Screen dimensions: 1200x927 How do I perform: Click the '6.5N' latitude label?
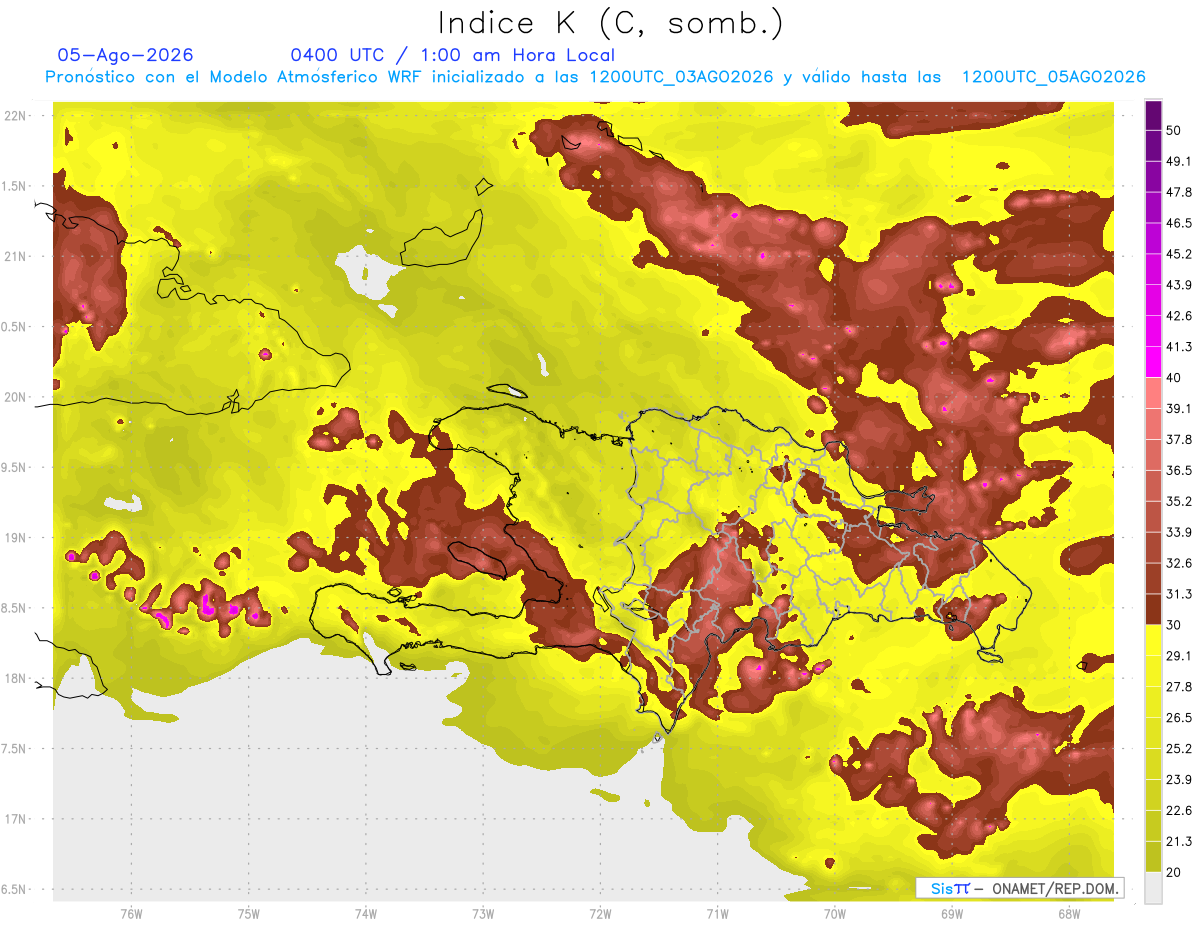[x=14, y=889]
